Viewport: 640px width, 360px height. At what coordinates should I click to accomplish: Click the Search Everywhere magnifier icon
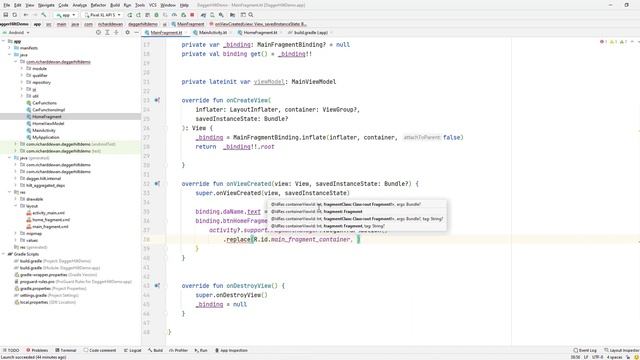[251, 15]
